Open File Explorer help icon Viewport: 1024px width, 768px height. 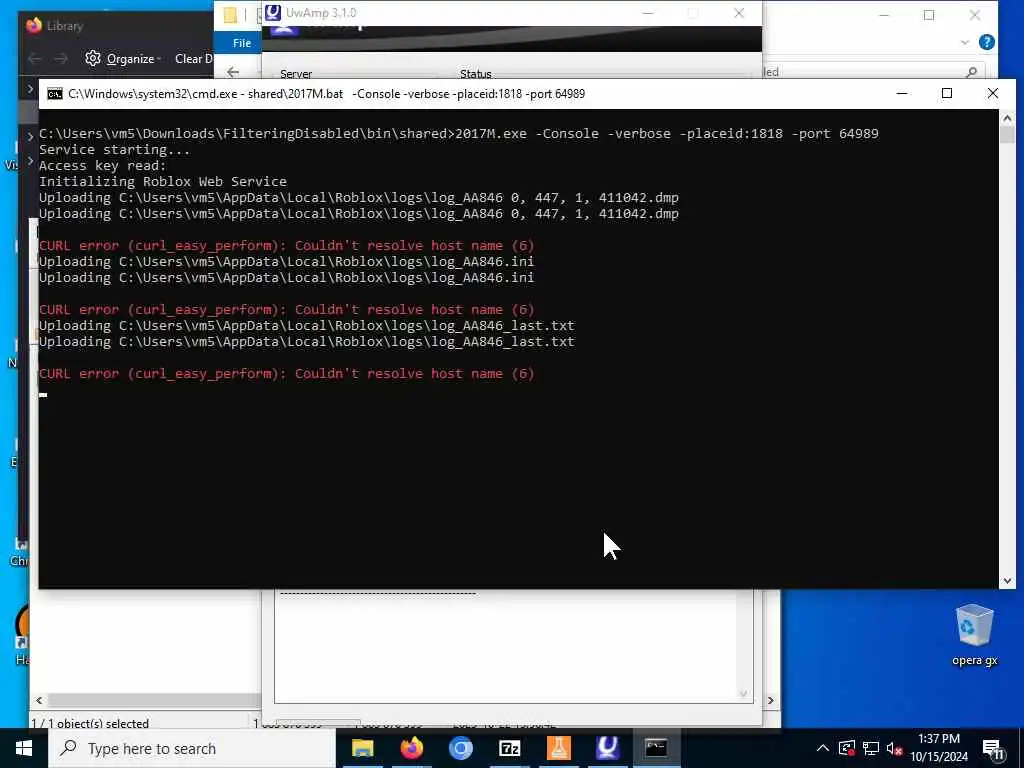[x=987, y=42]
